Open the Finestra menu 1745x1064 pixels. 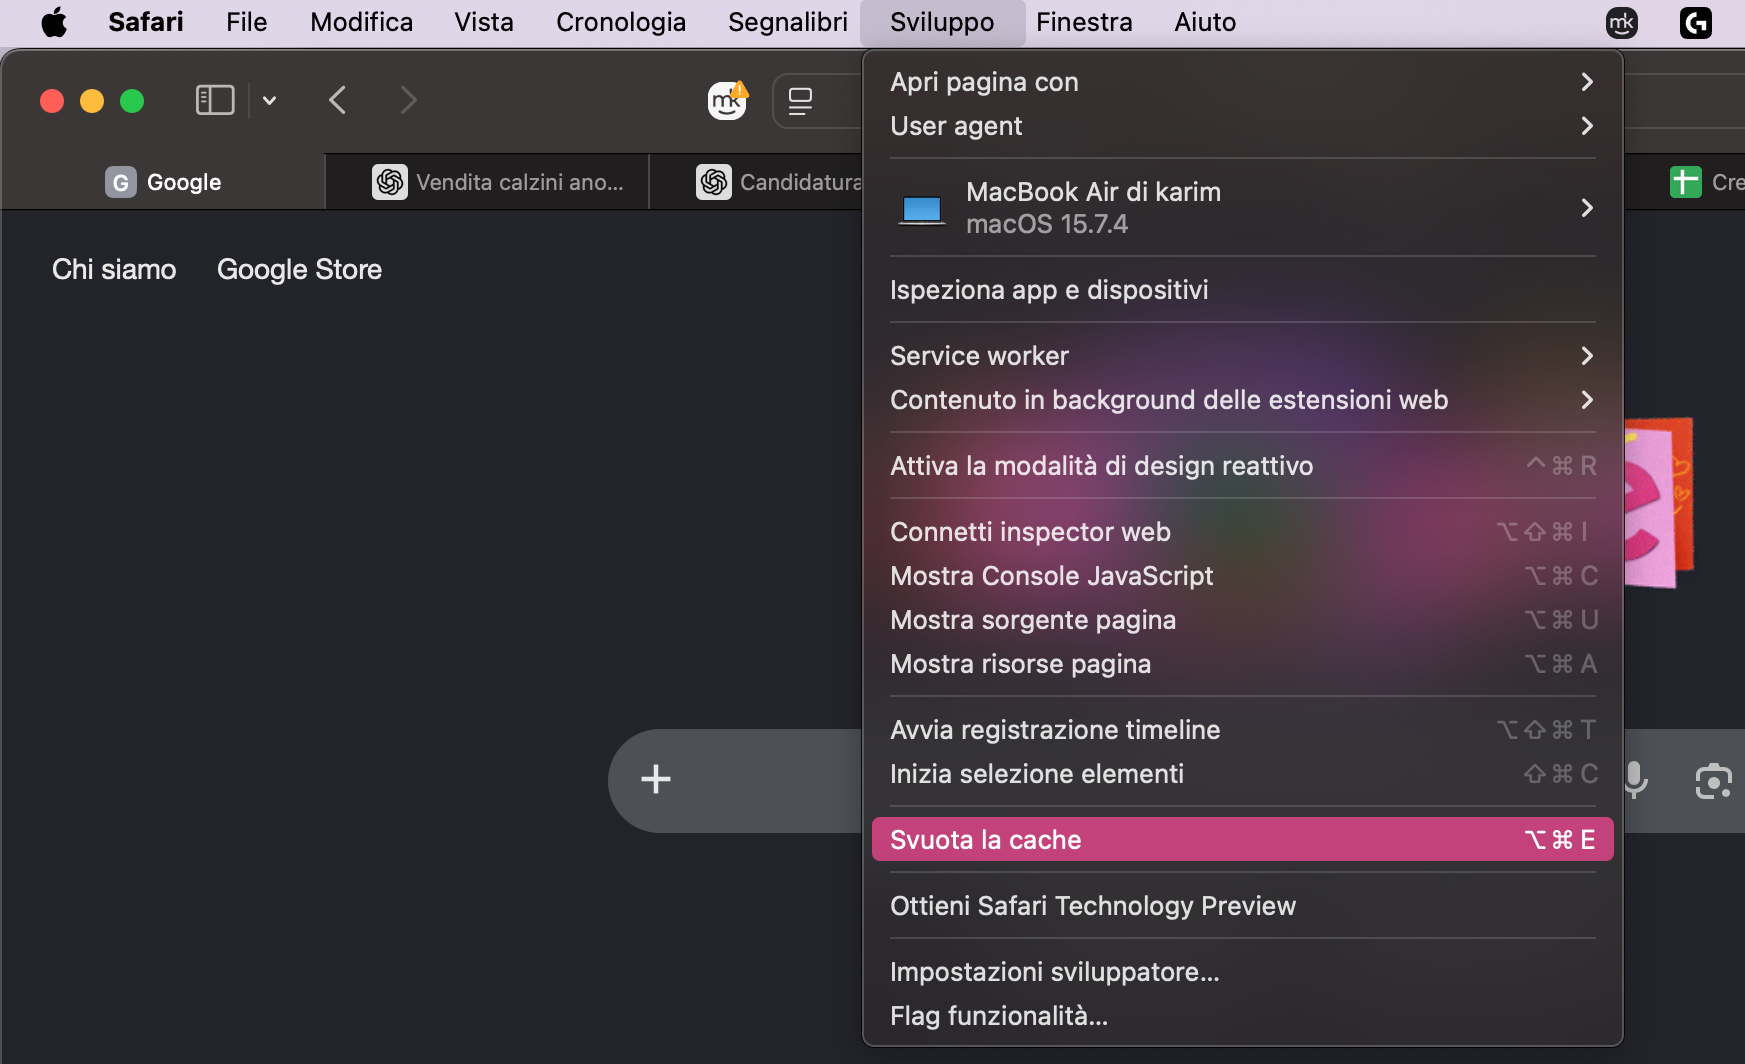click(x=1084, y=22)
